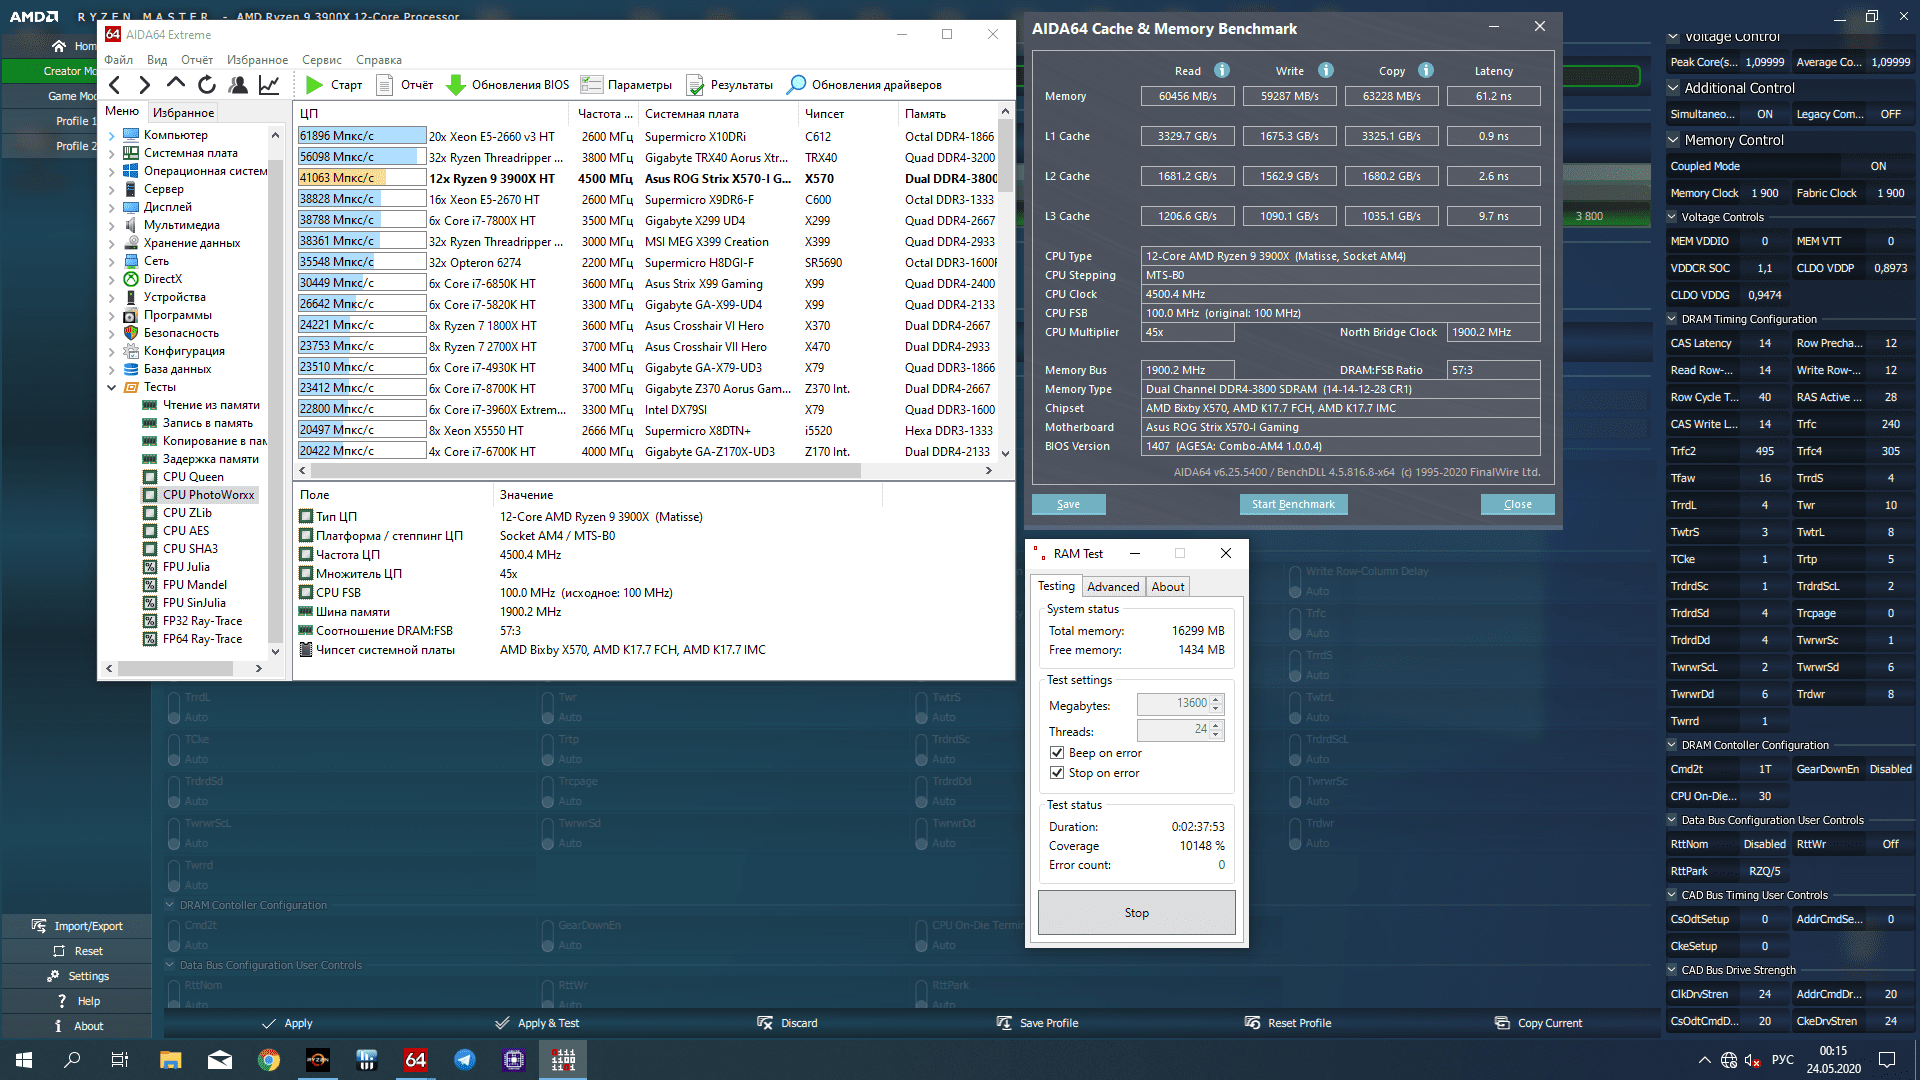The image size is (1920, 1080).
Task: Open Mail app from taskbar
Action: 219,1060
